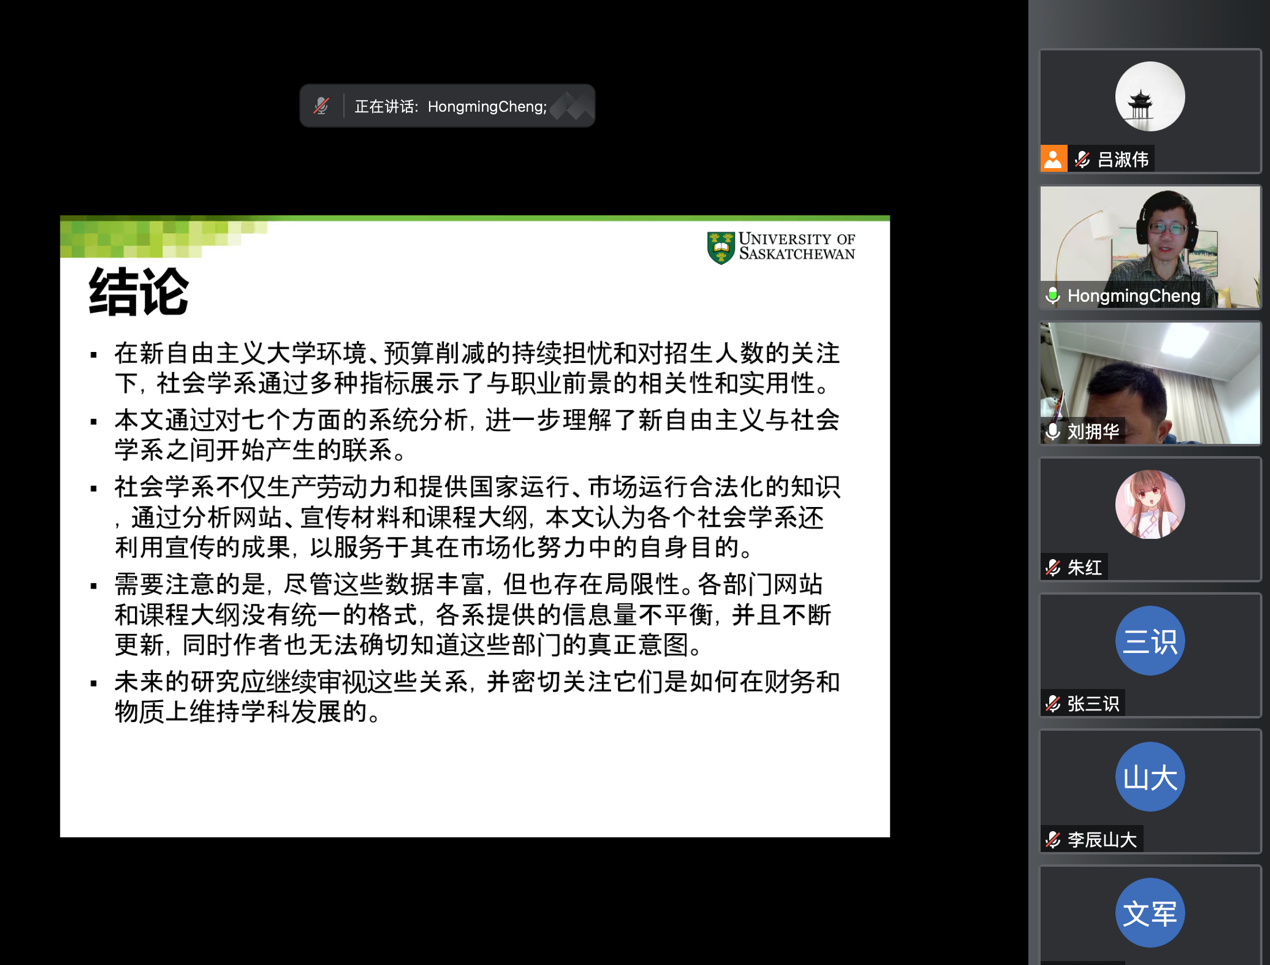Click the muted mic icon beside 朱红
The width and height of the screenshot is (1270, 965).
1053,568
